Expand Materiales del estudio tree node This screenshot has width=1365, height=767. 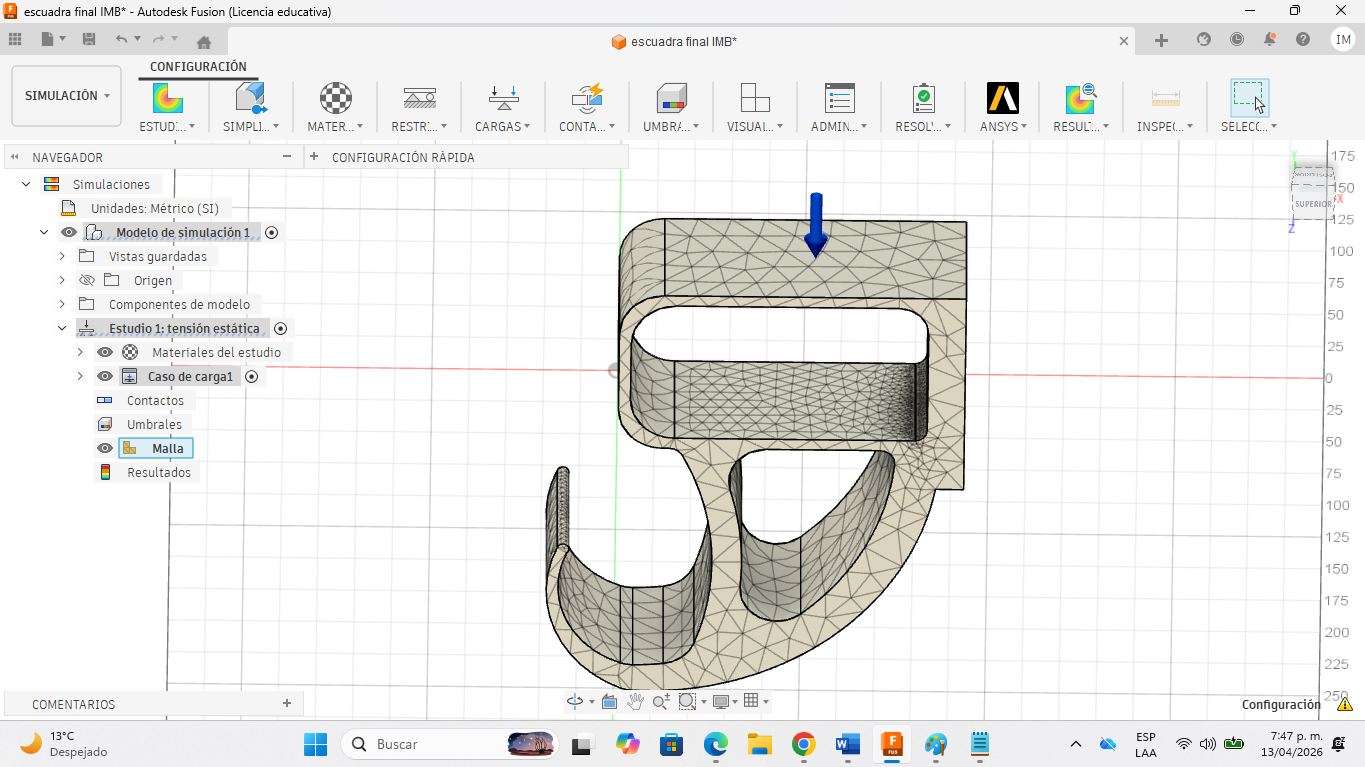point(80,352)
